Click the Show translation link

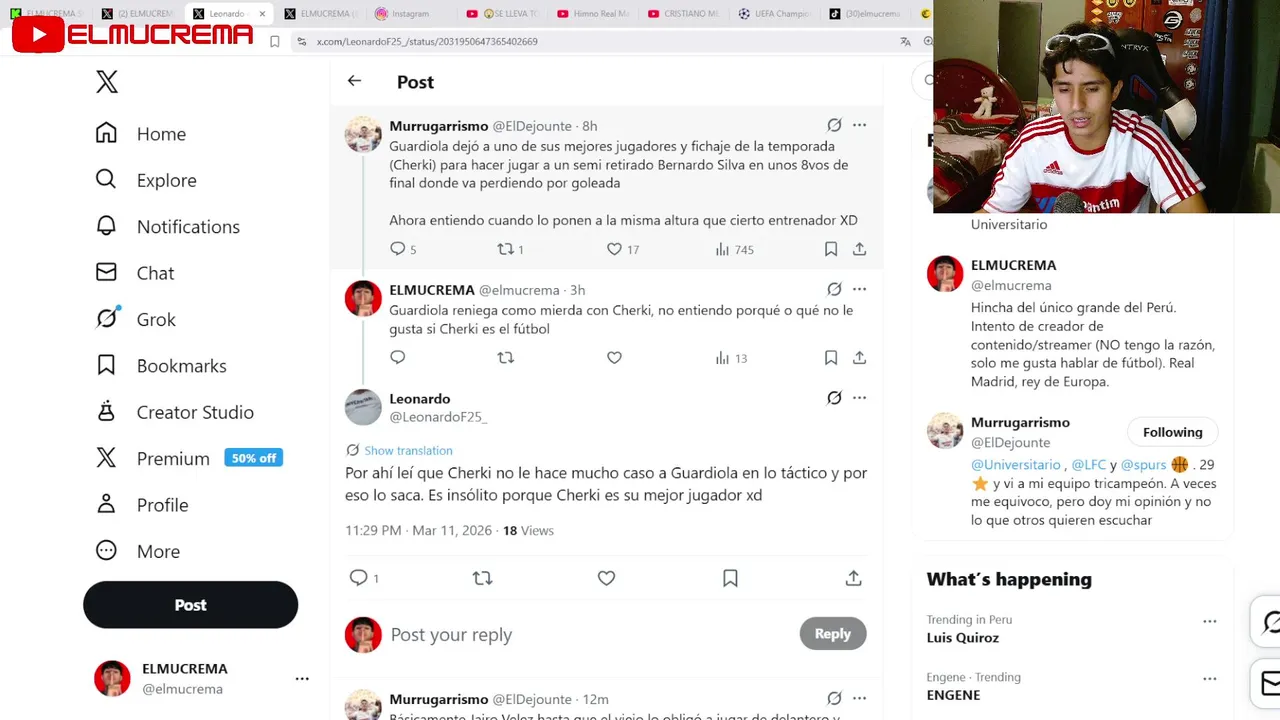pos(408,451)
